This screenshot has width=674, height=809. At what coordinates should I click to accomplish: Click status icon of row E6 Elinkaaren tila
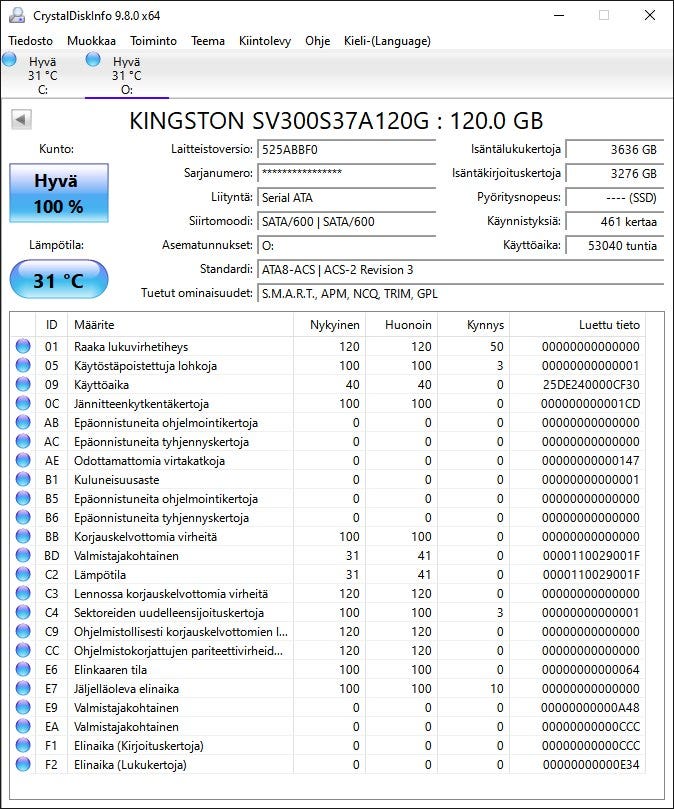click(x=23, y=669)
